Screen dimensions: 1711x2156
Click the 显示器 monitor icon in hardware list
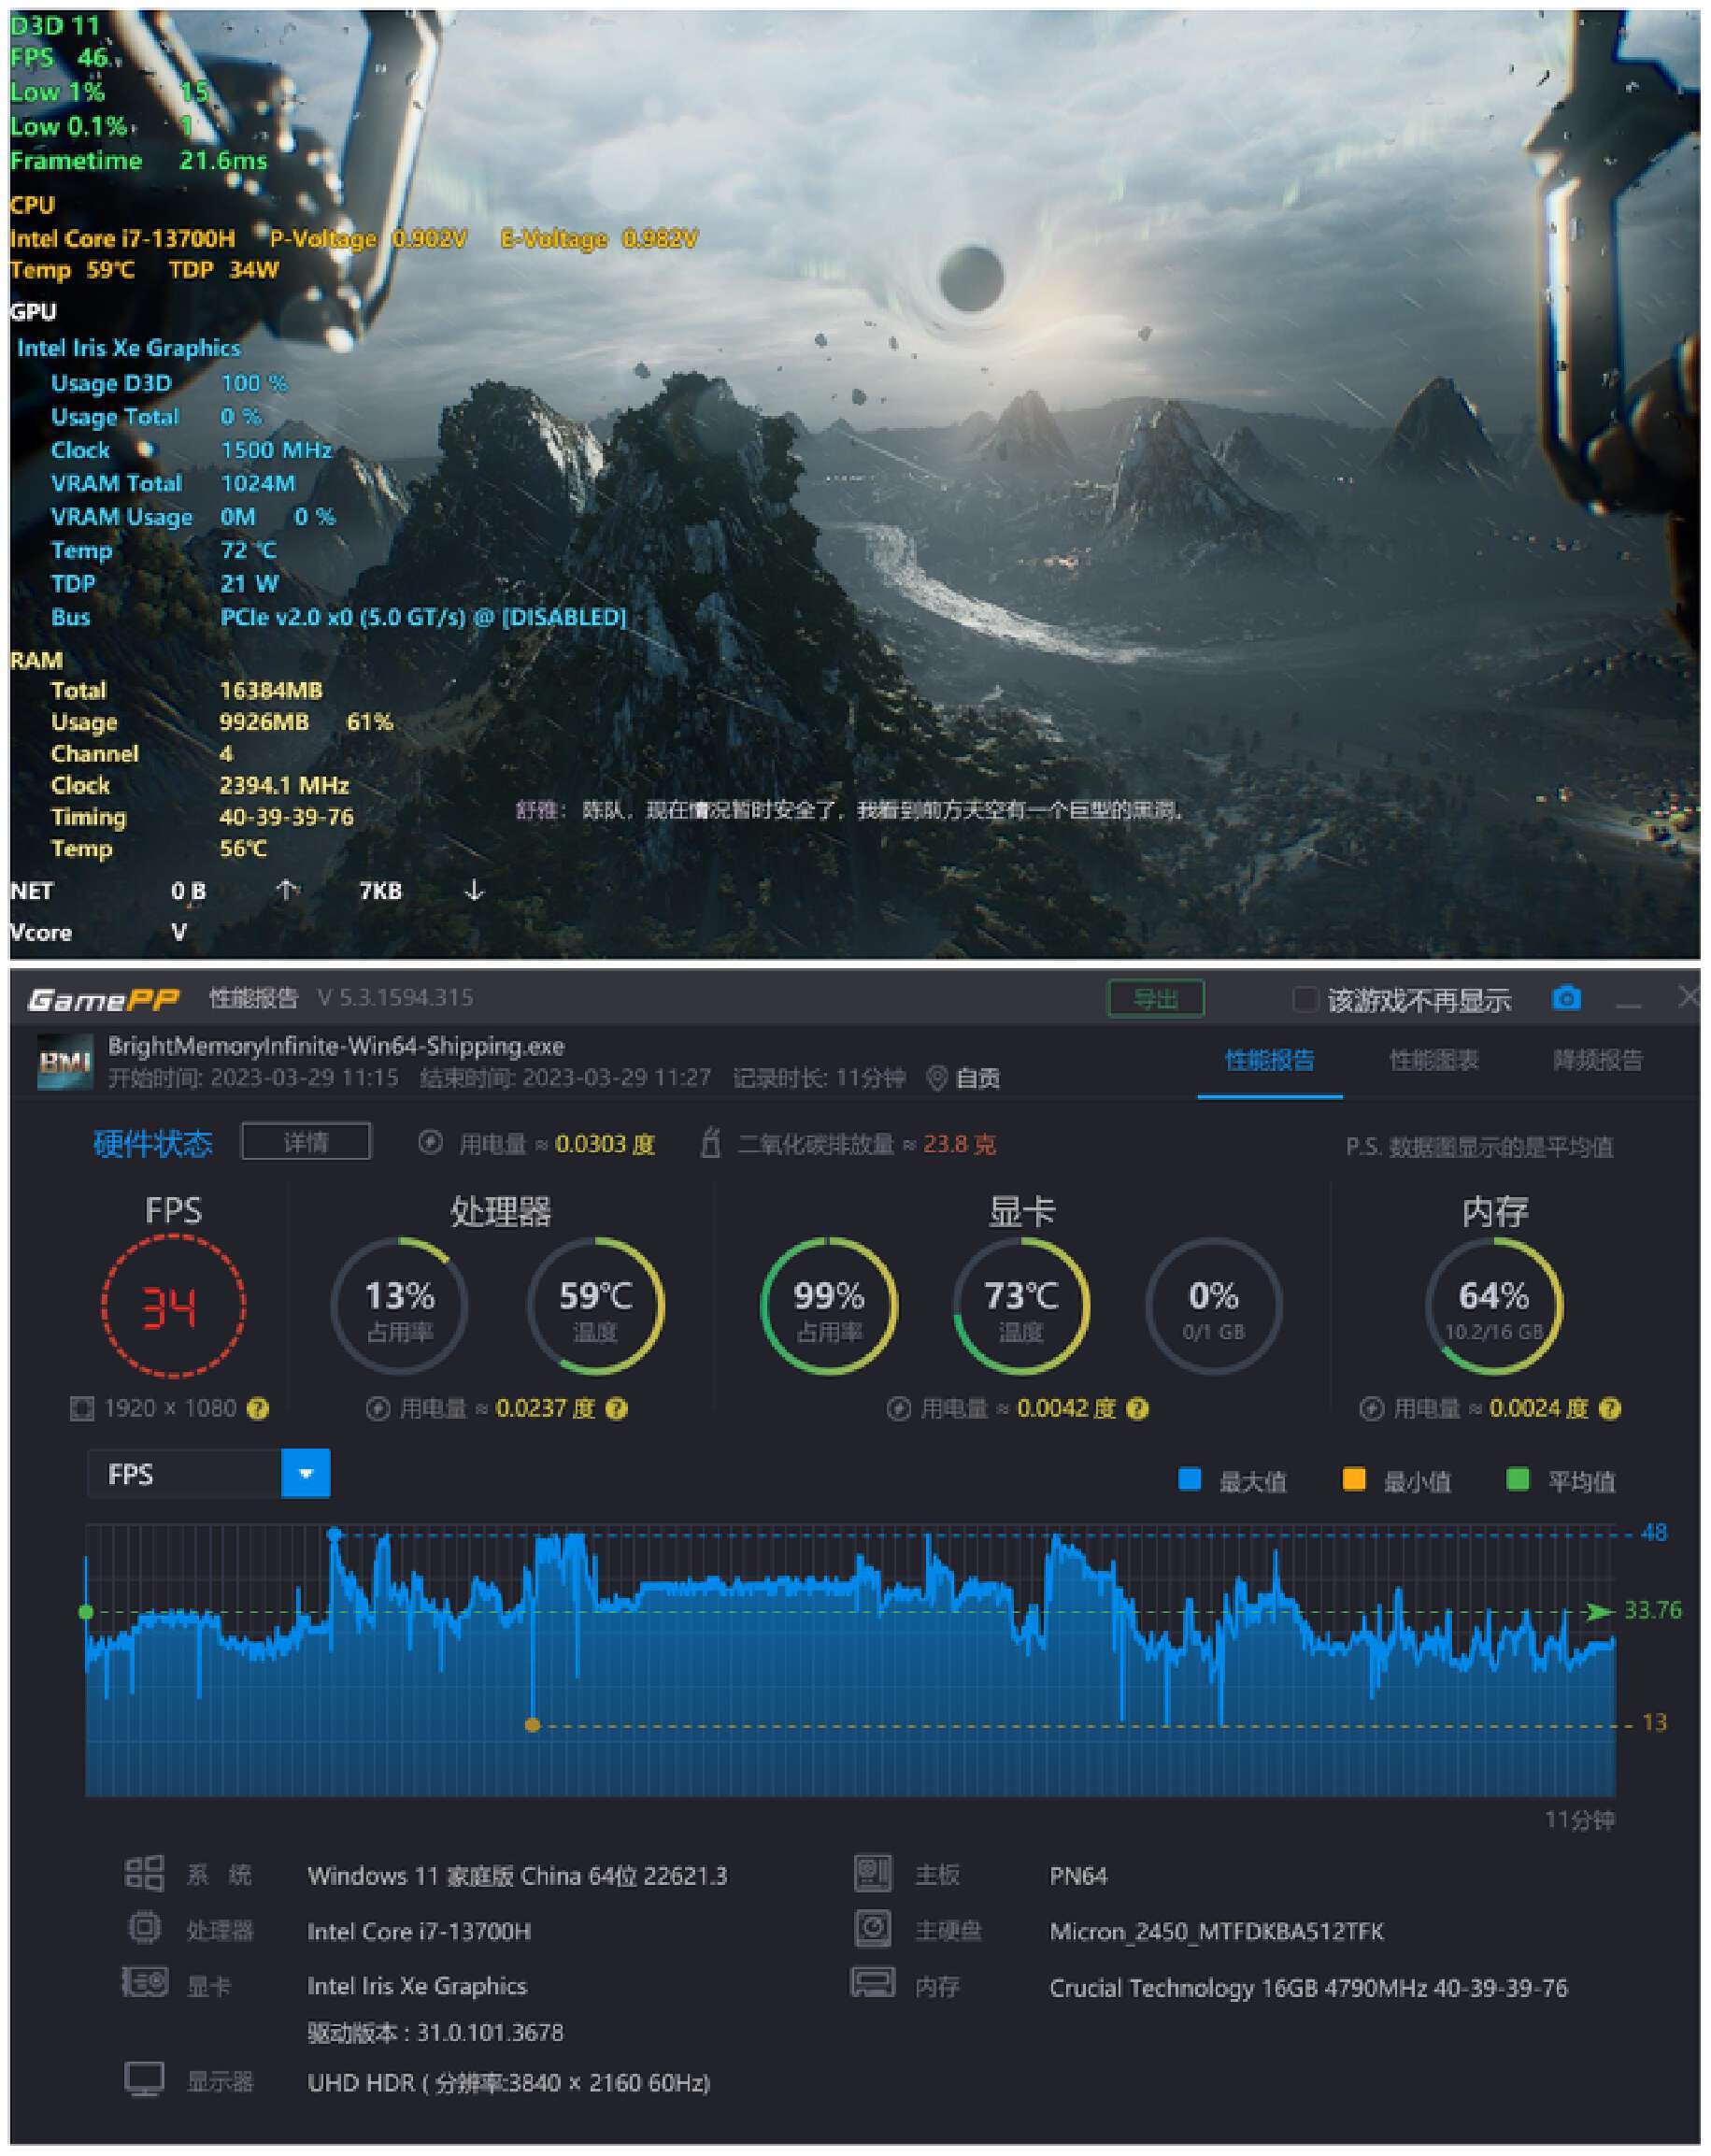click(x=144, y=2080)
